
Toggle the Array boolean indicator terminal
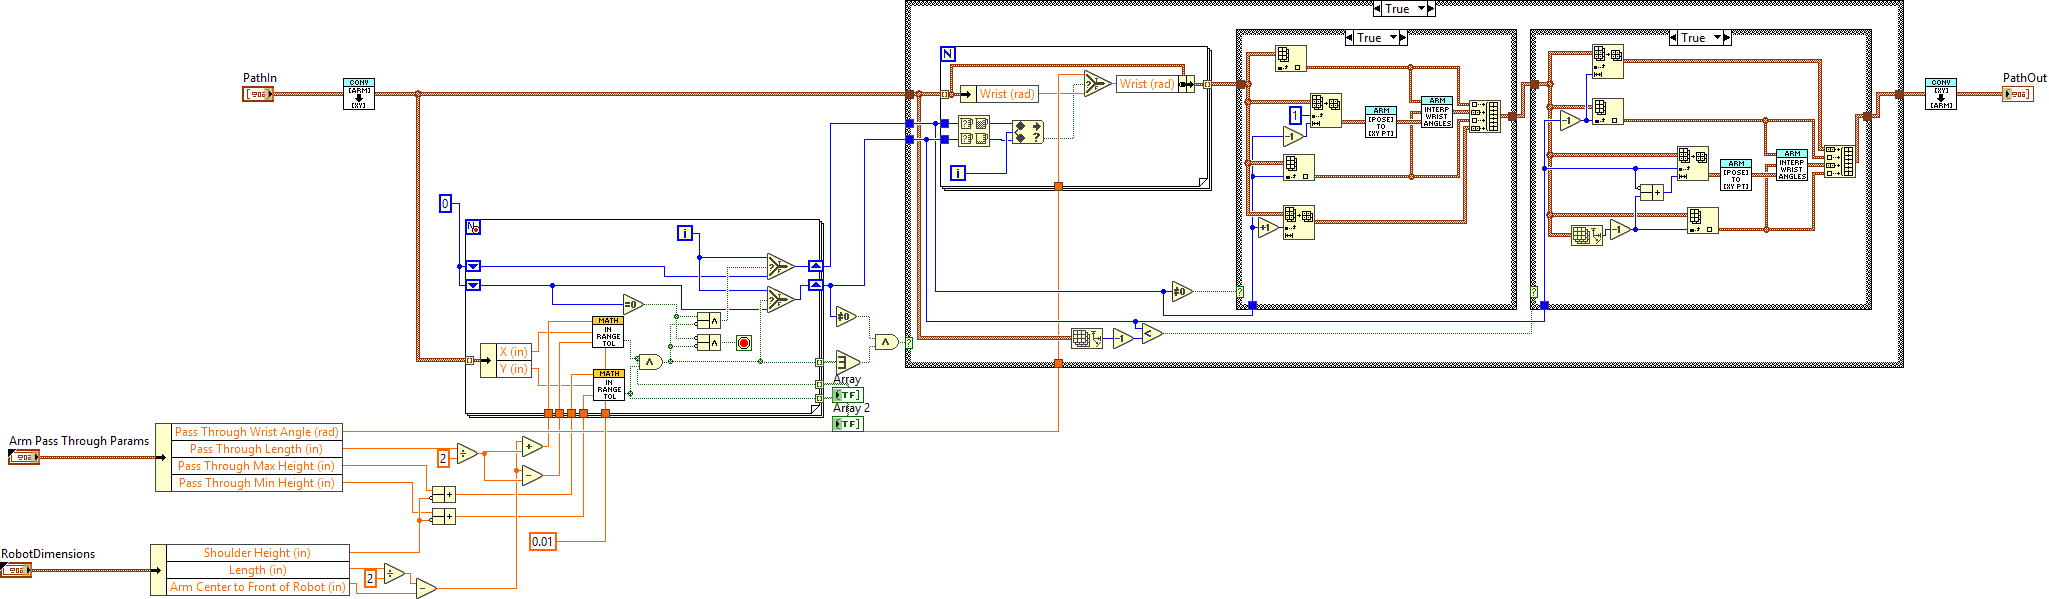click(x=847, y=395)
